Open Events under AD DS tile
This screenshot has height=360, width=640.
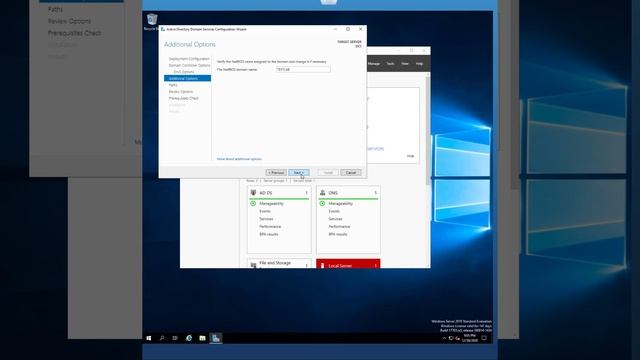(265, 211)
